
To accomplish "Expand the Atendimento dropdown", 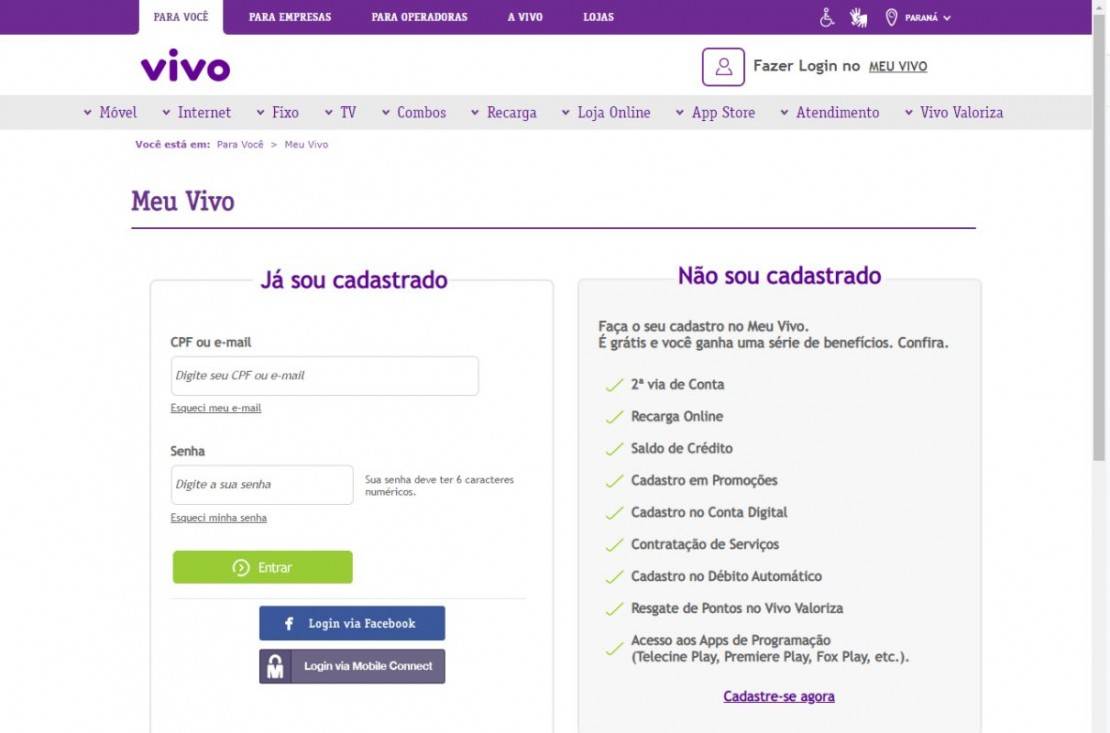I will coord(836,112).
